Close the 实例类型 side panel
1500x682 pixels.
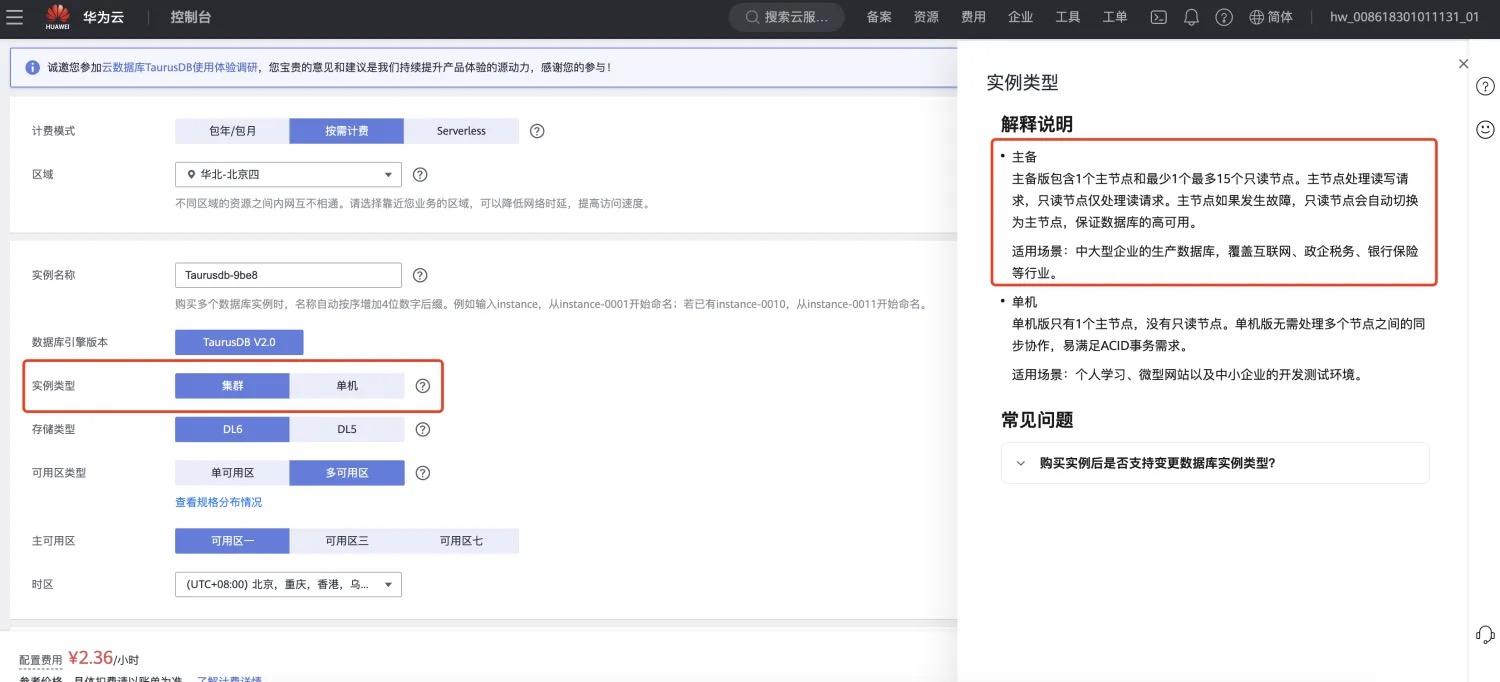point(1463,63)
